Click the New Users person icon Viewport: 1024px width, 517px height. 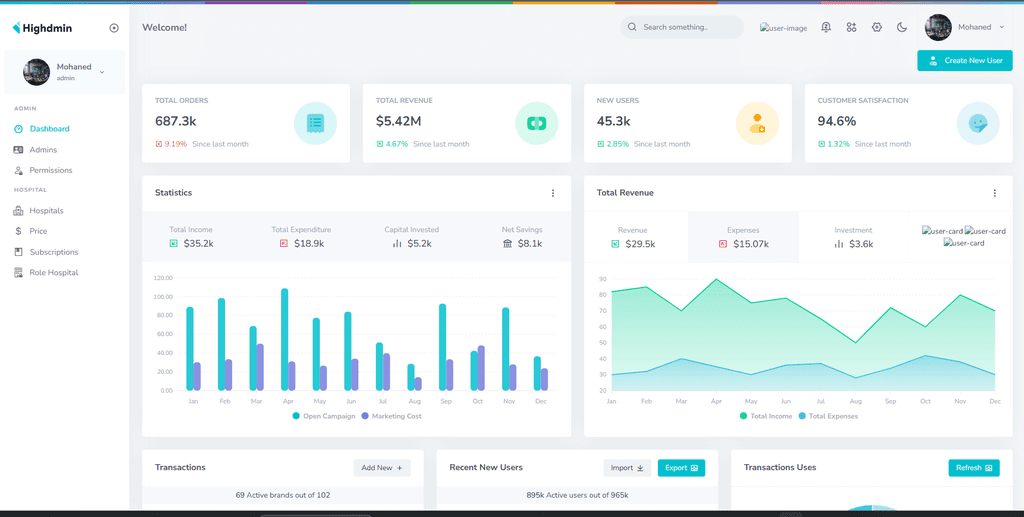pos(757,123)
